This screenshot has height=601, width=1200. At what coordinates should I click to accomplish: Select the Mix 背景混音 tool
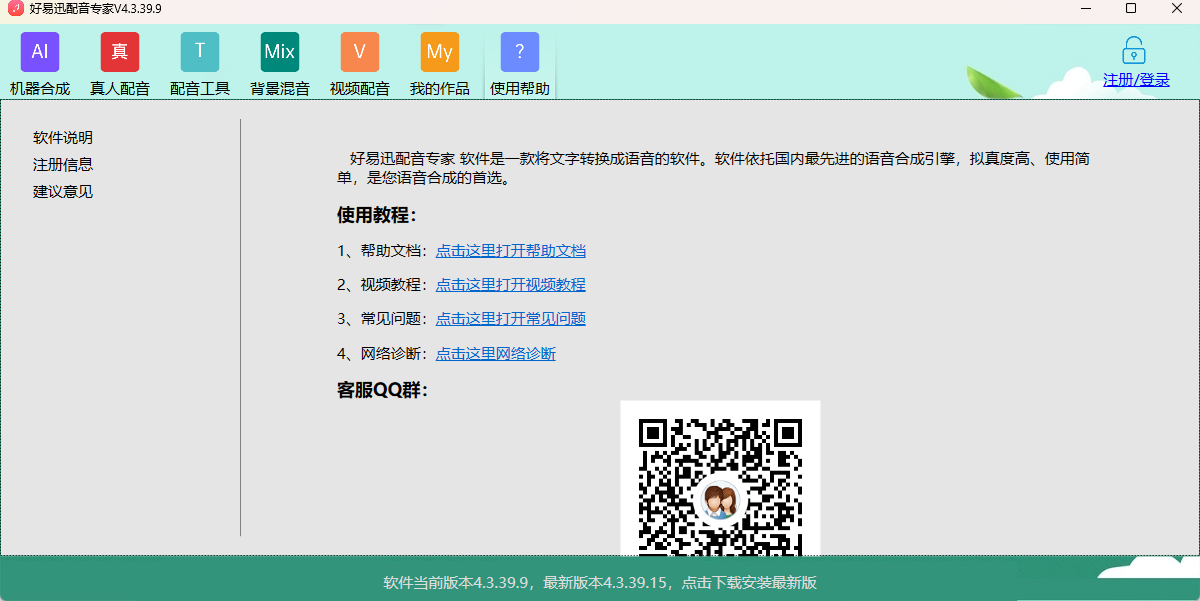280,62
